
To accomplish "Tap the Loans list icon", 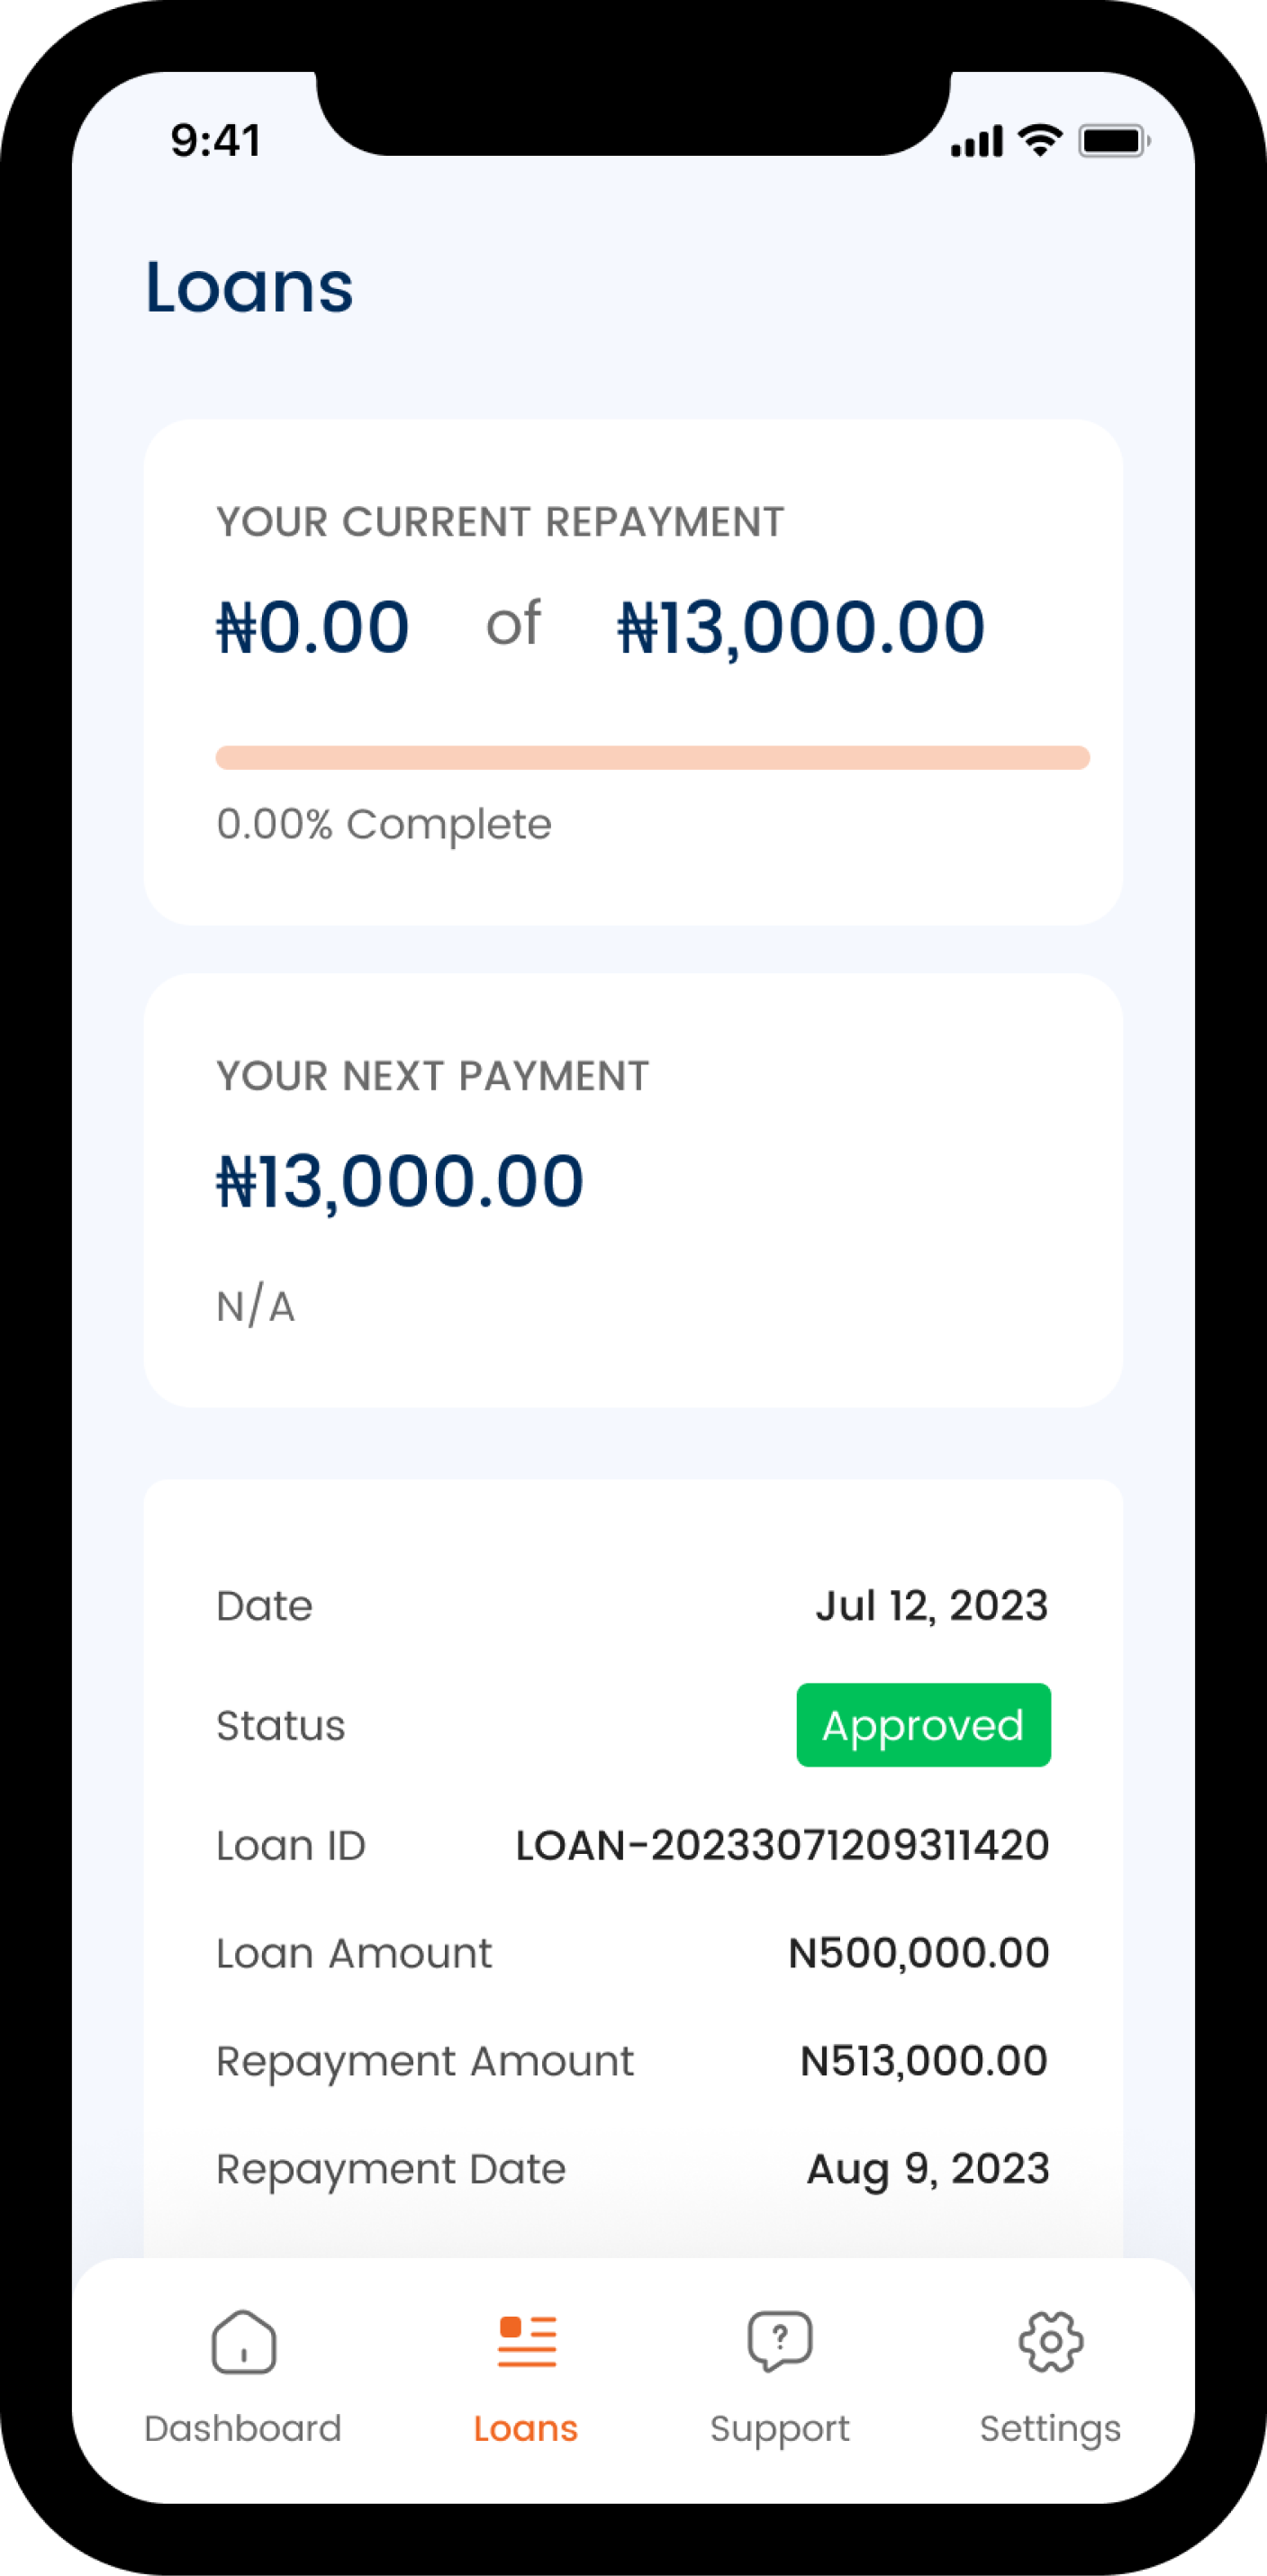I will tap(526, 2341).
